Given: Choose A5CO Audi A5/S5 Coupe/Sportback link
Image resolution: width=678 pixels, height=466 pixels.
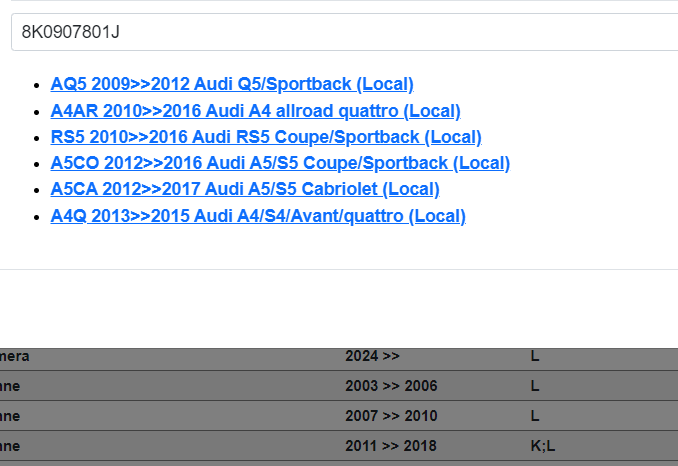Looking at the screenshot, I should [x=280, y=163].
